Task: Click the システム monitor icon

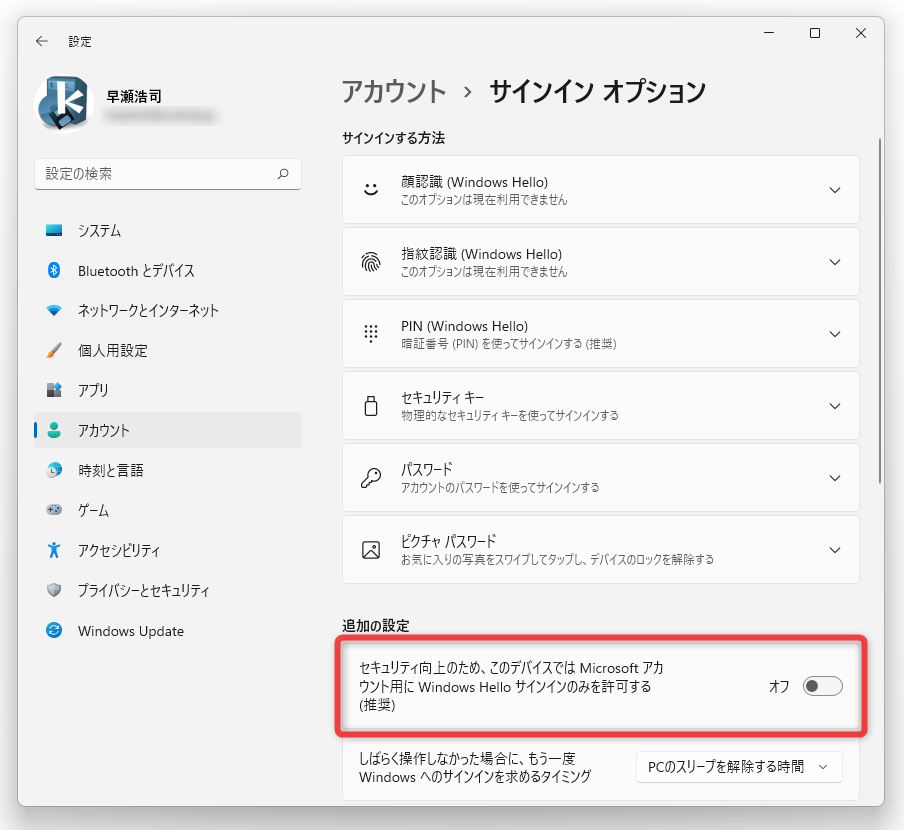Action: pos(54,231)
